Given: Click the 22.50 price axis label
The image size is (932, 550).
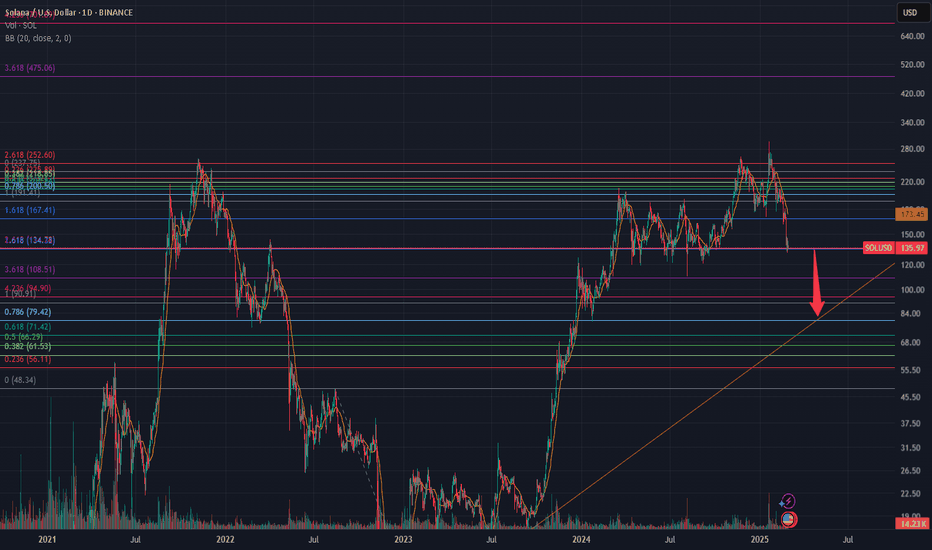Looking at the screenshot, I should pyautogui.click(x=912, y=494).
